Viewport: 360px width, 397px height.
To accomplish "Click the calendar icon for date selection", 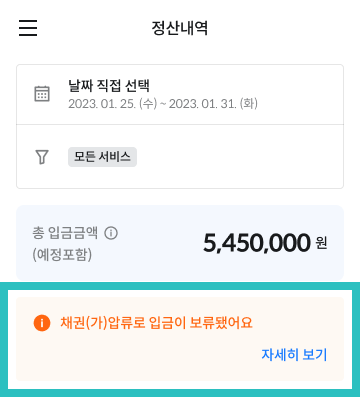I will (x=42, y=94).
